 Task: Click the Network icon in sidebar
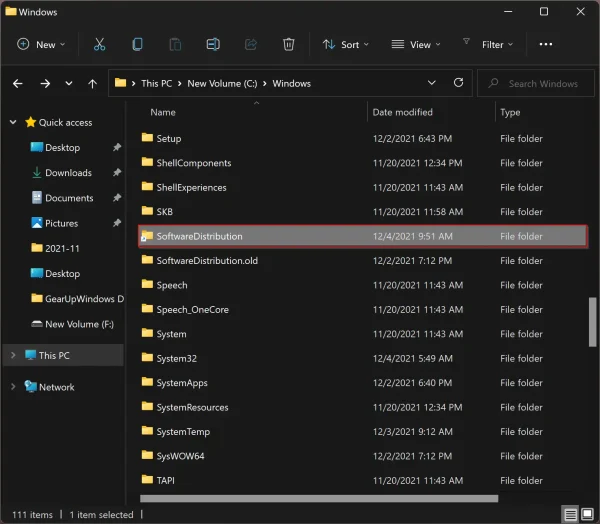click(x=31, y=387)
